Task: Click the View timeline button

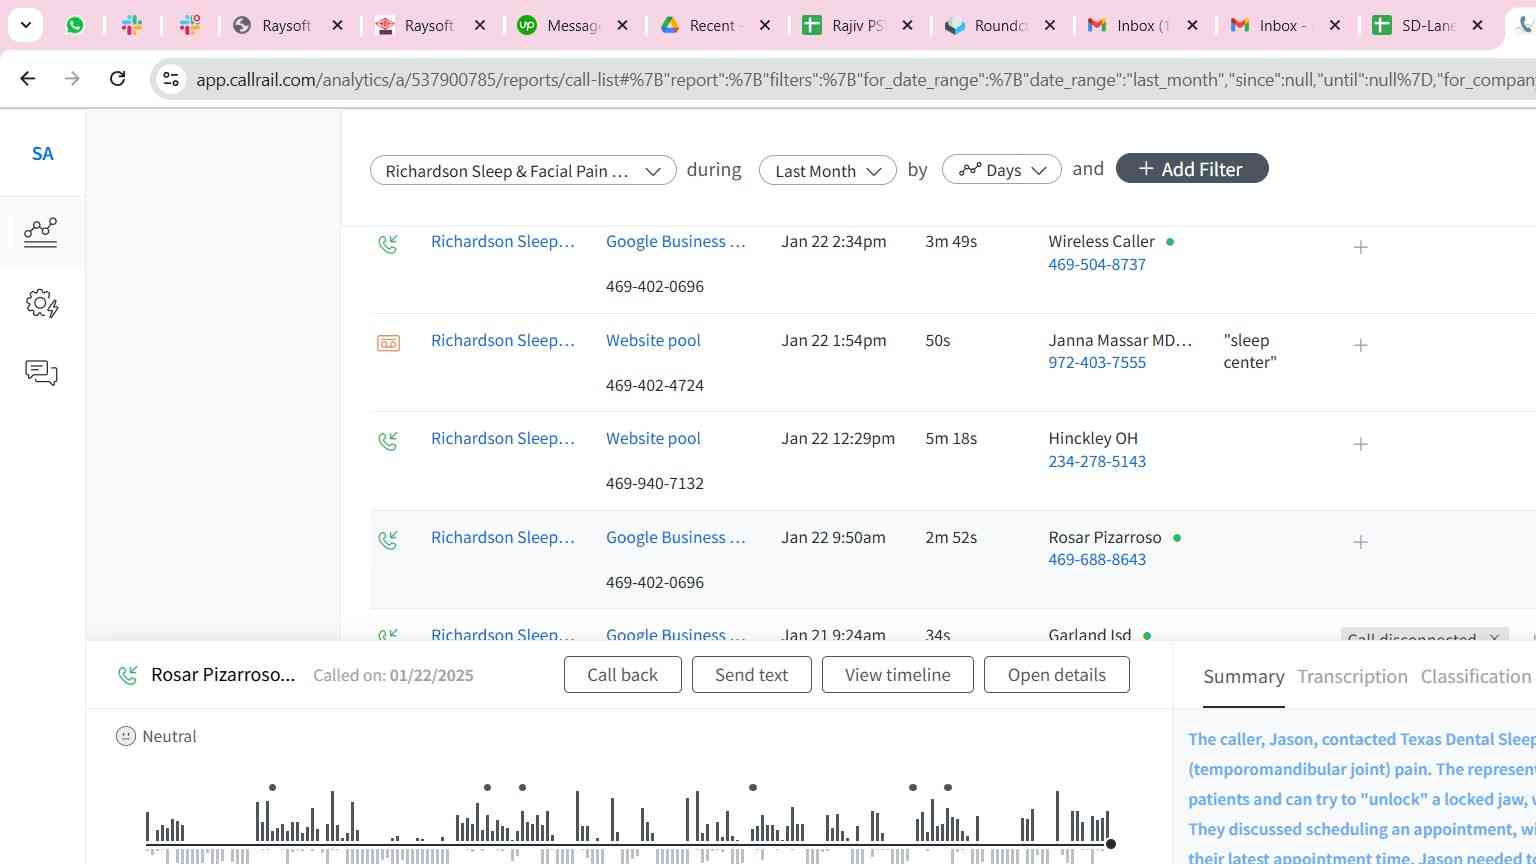Action: pyautogui.click(x=897, y=674)
